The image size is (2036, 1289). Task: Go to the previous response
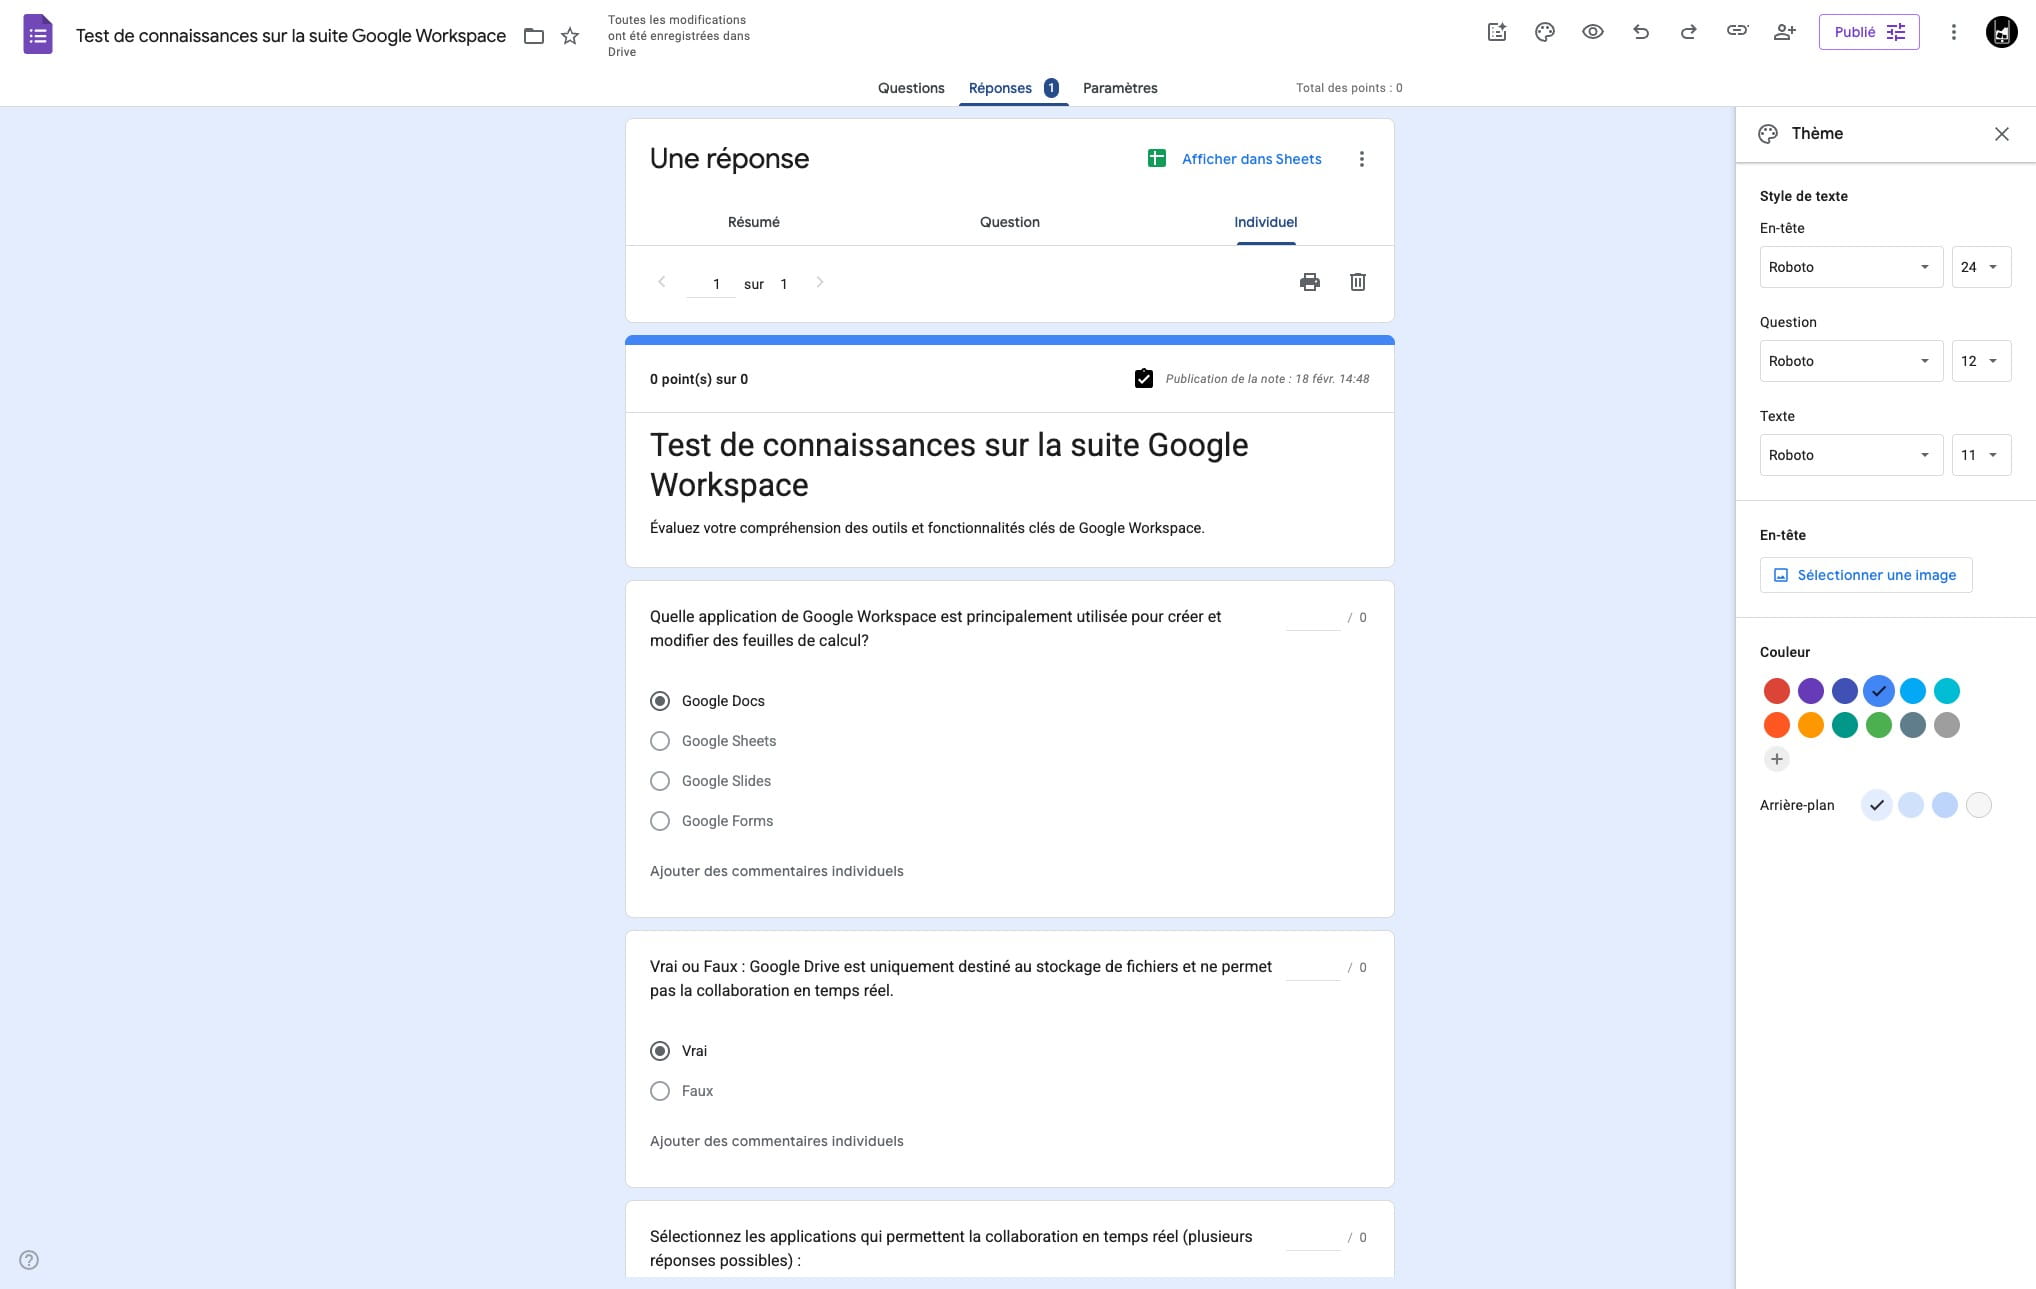pyautogui.click(x=661, y=282)
